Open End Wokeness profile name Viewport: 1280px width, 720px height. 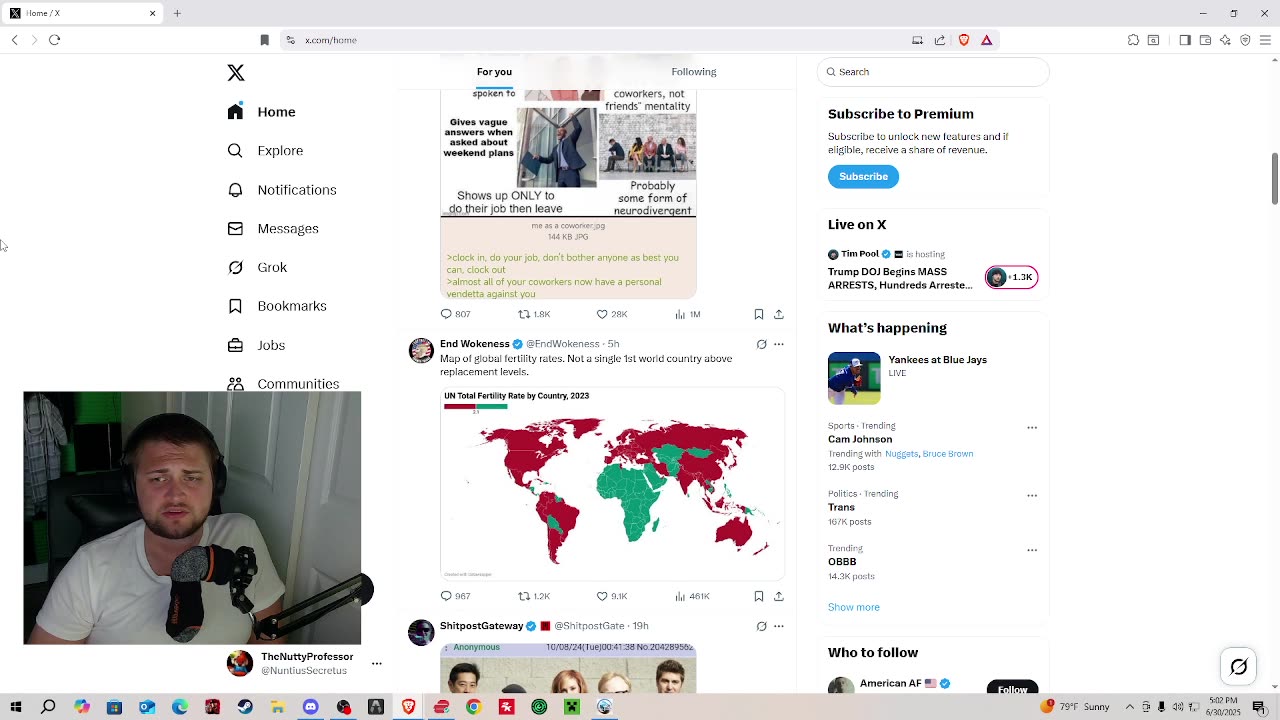point(475,344)
